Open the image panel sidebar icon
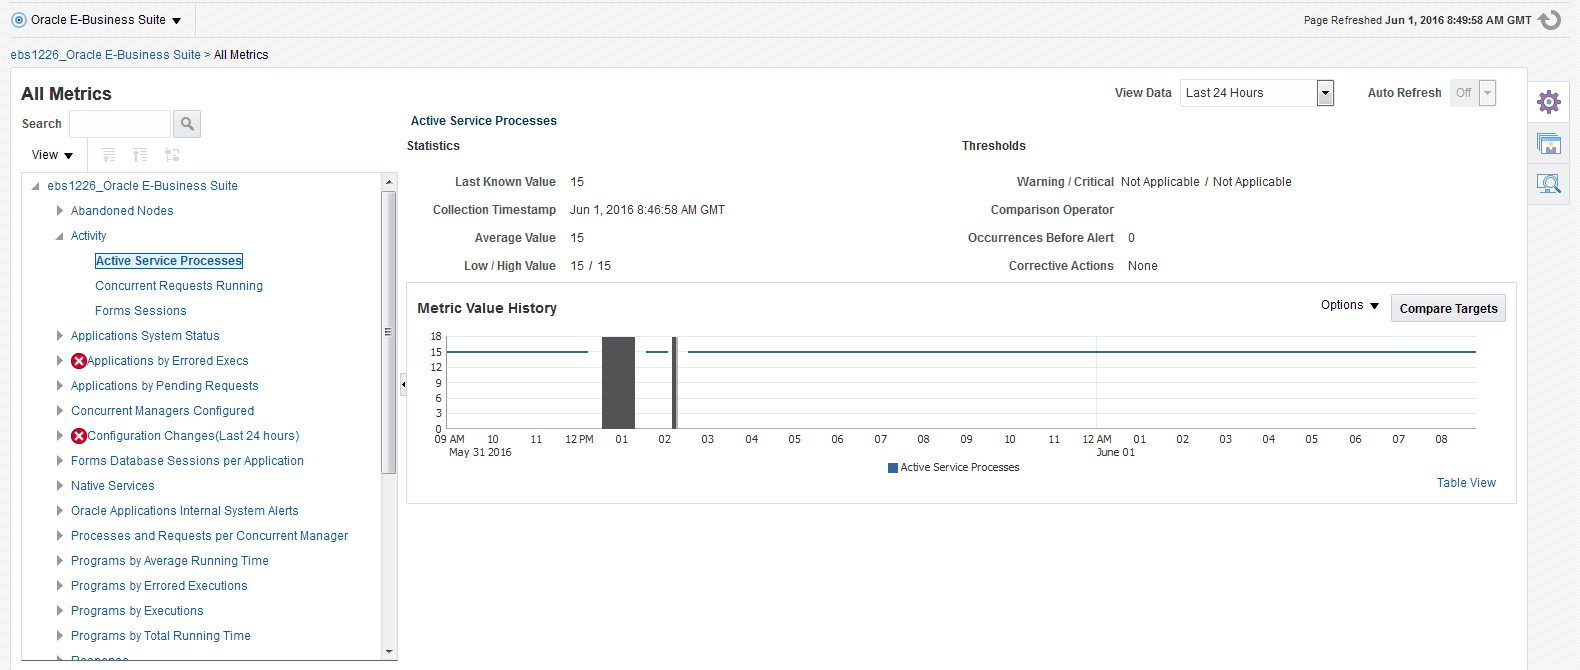 (1549, 145)
